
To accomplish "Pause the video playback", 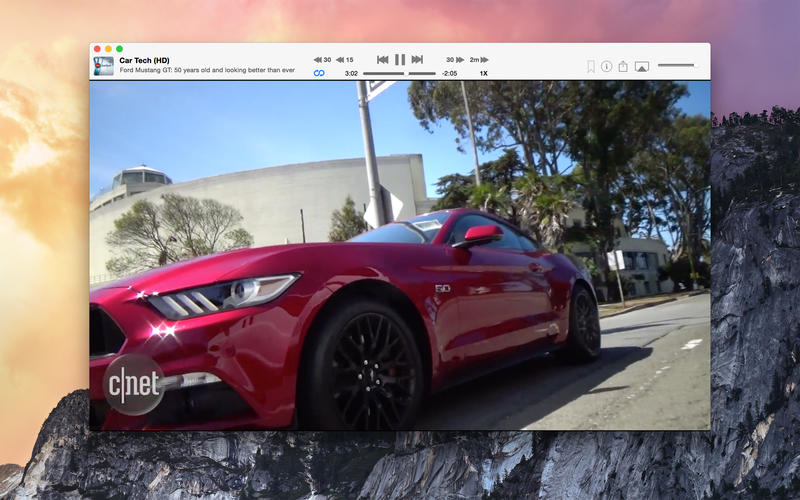I will click(x=400, y=60).
